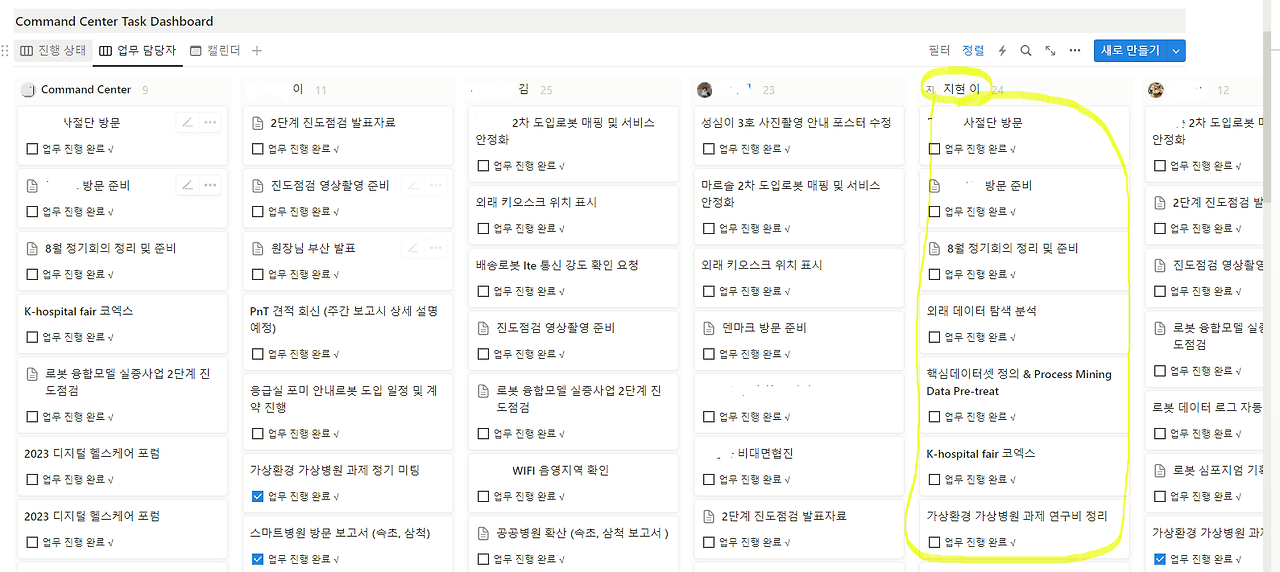This screenshot has height=572, width=1280.
Task: Open the 배송로봇 lte 통신 강도 확인 요청 card
Action: pos(572,277)
